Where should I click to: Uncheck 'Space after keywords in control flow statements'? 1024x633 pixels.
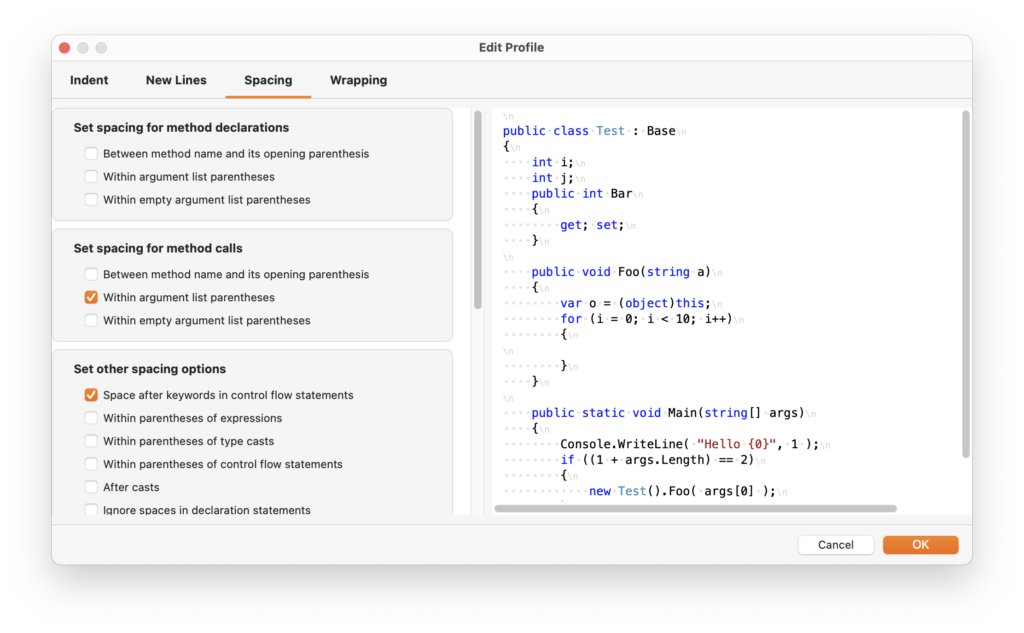coord(91,395)
